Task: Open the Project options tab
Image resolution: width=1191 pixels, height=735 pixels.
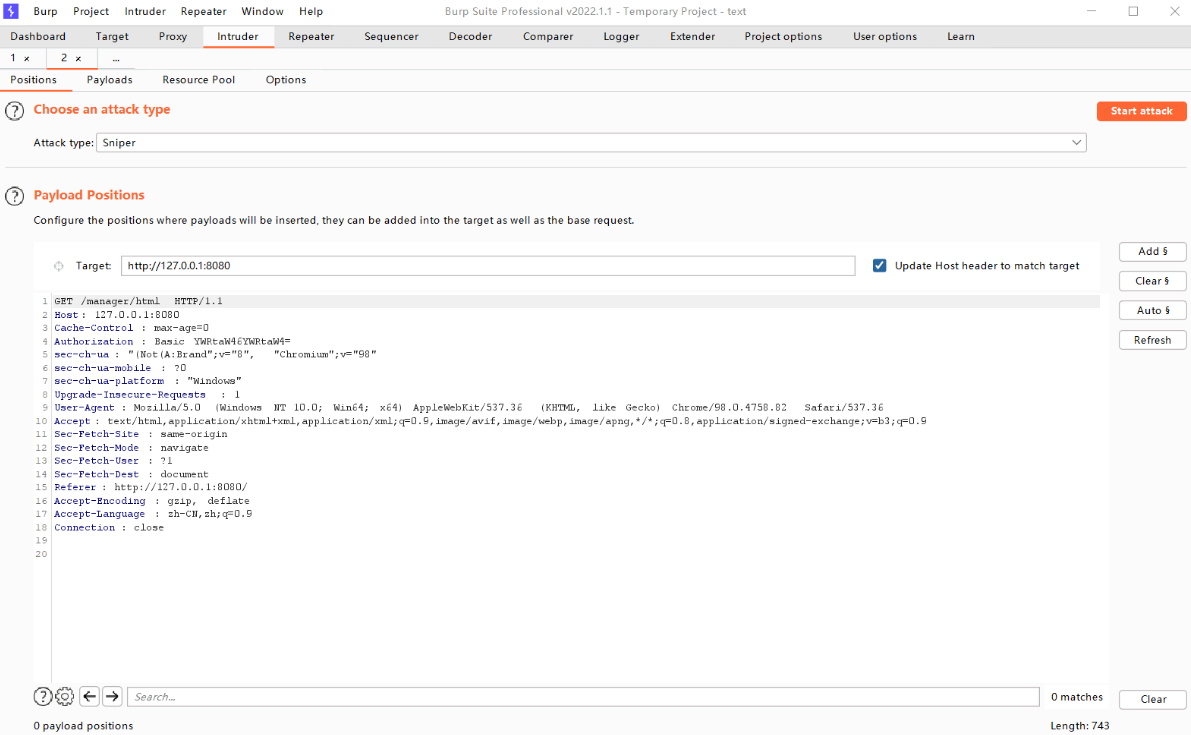Action: tap(783, 36)
